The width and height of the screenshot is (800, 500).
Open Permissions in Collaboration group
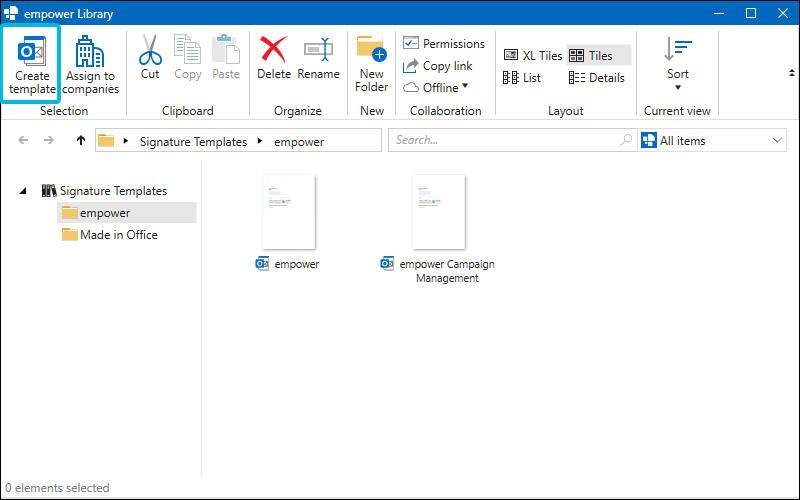pos(444,43)
